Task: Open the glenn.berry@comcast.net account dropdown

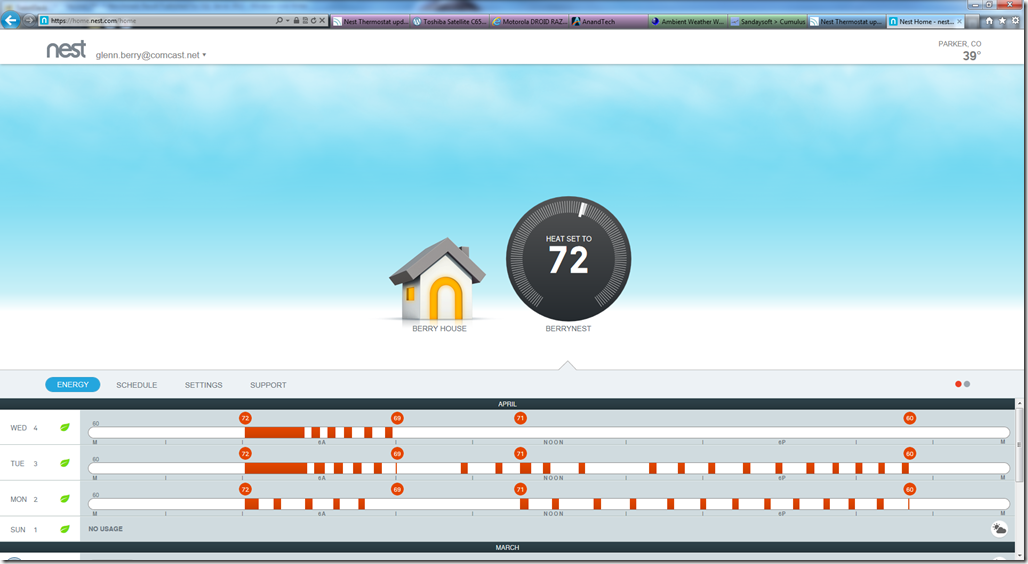Action: point(151,55)
